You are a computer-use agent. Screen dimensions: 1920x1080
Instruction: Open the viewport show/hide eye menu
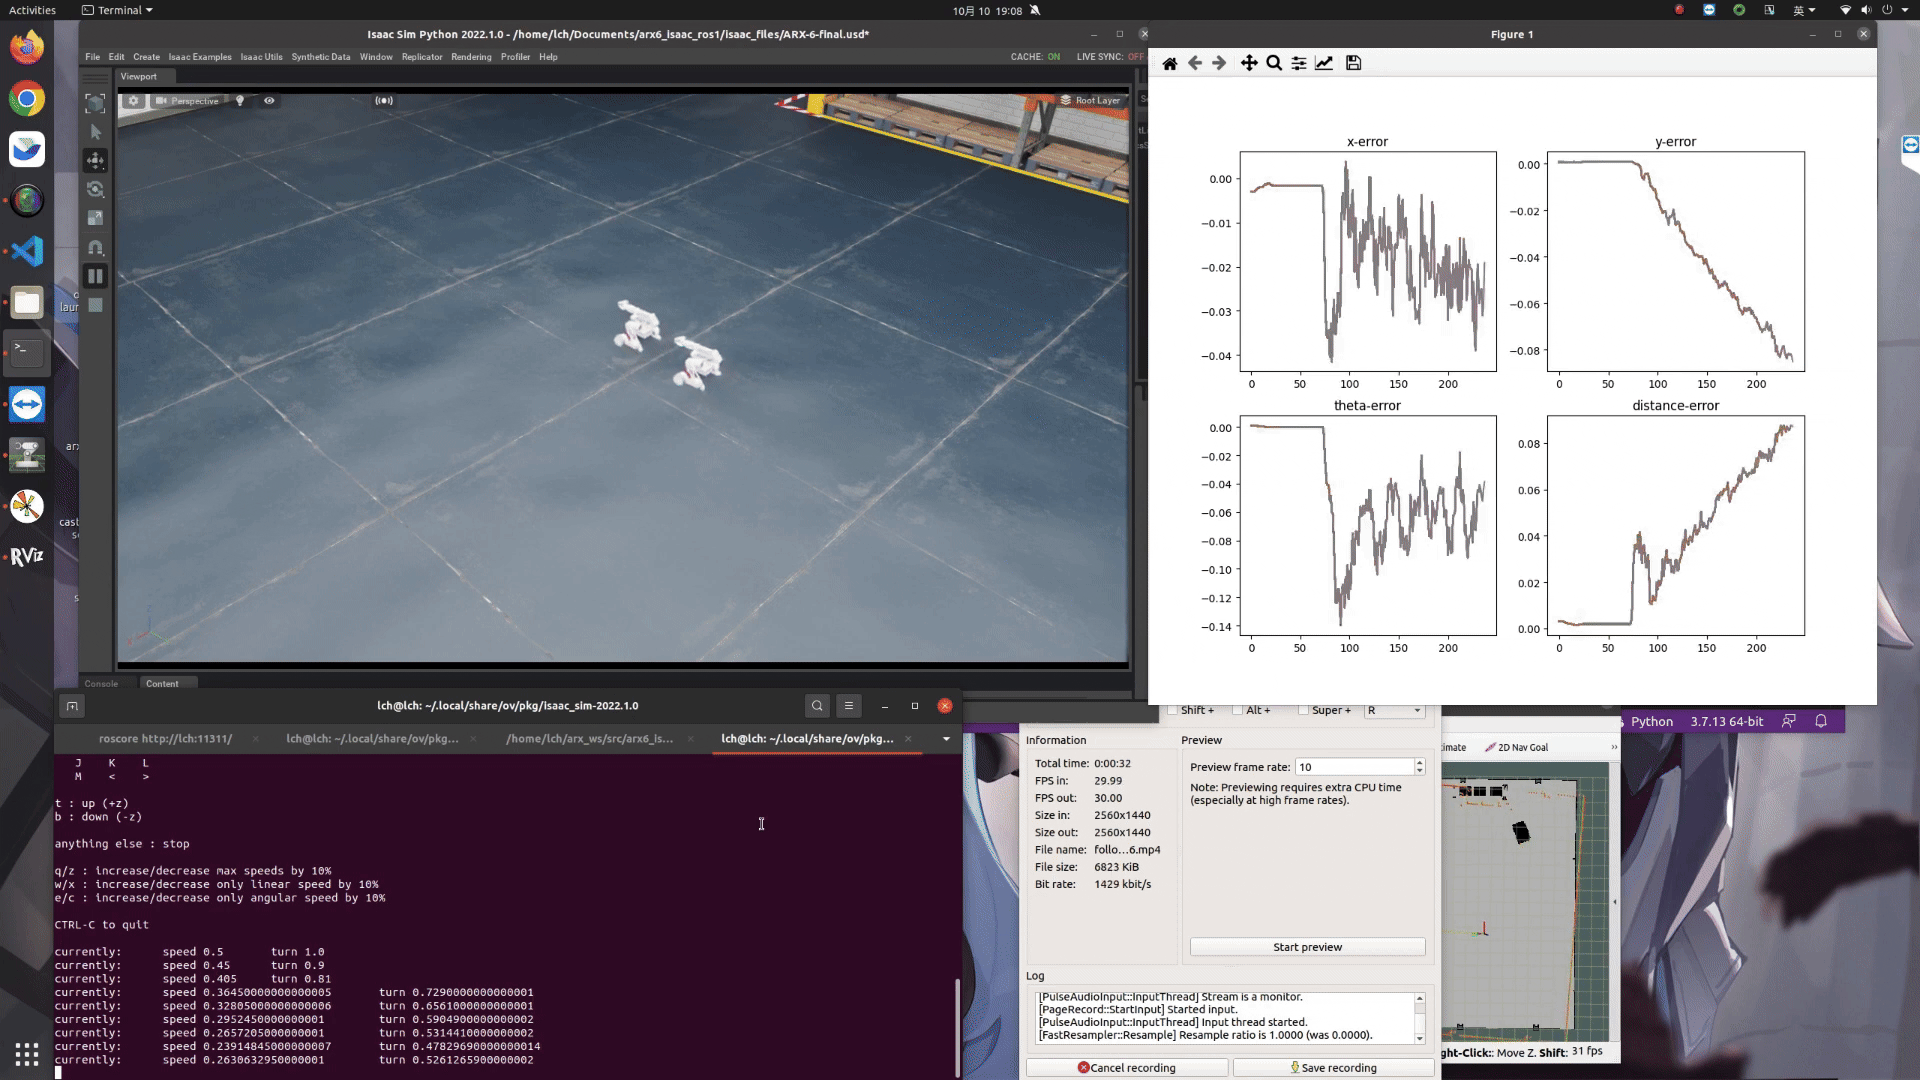click(269, 101)
